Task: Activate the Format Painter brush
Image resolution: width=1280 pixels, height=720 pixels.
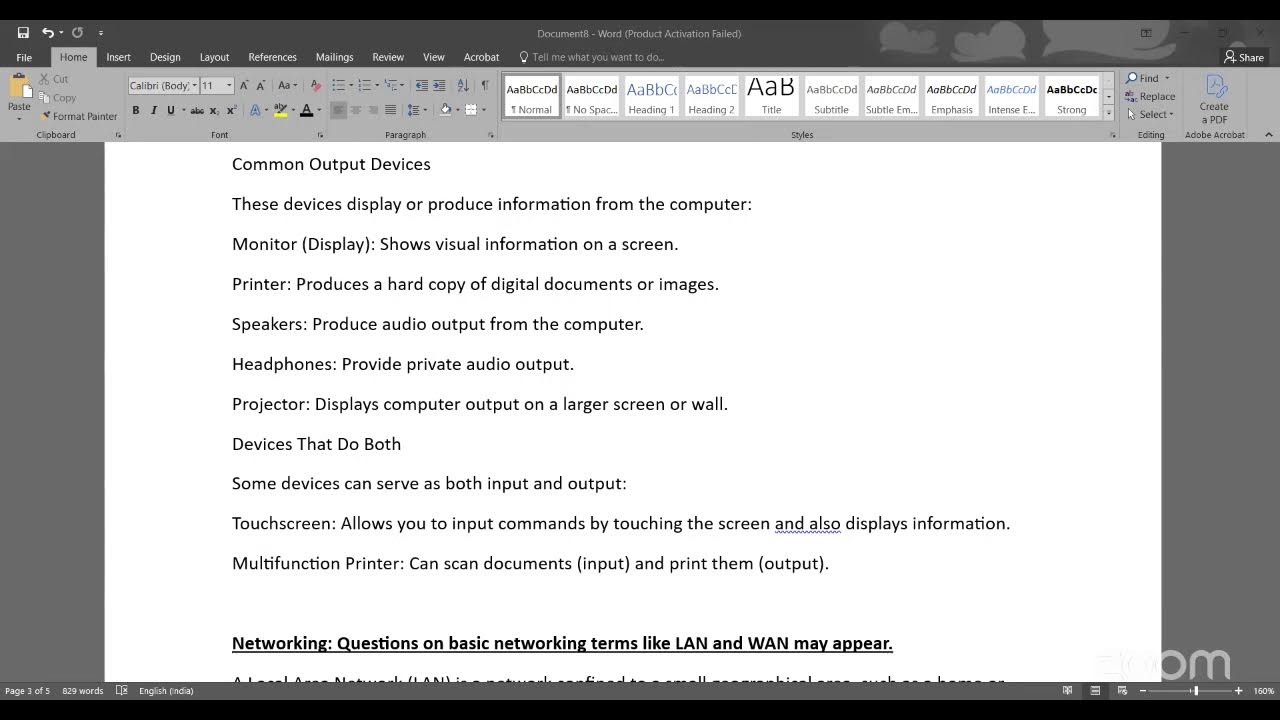Action: point(79,116)
